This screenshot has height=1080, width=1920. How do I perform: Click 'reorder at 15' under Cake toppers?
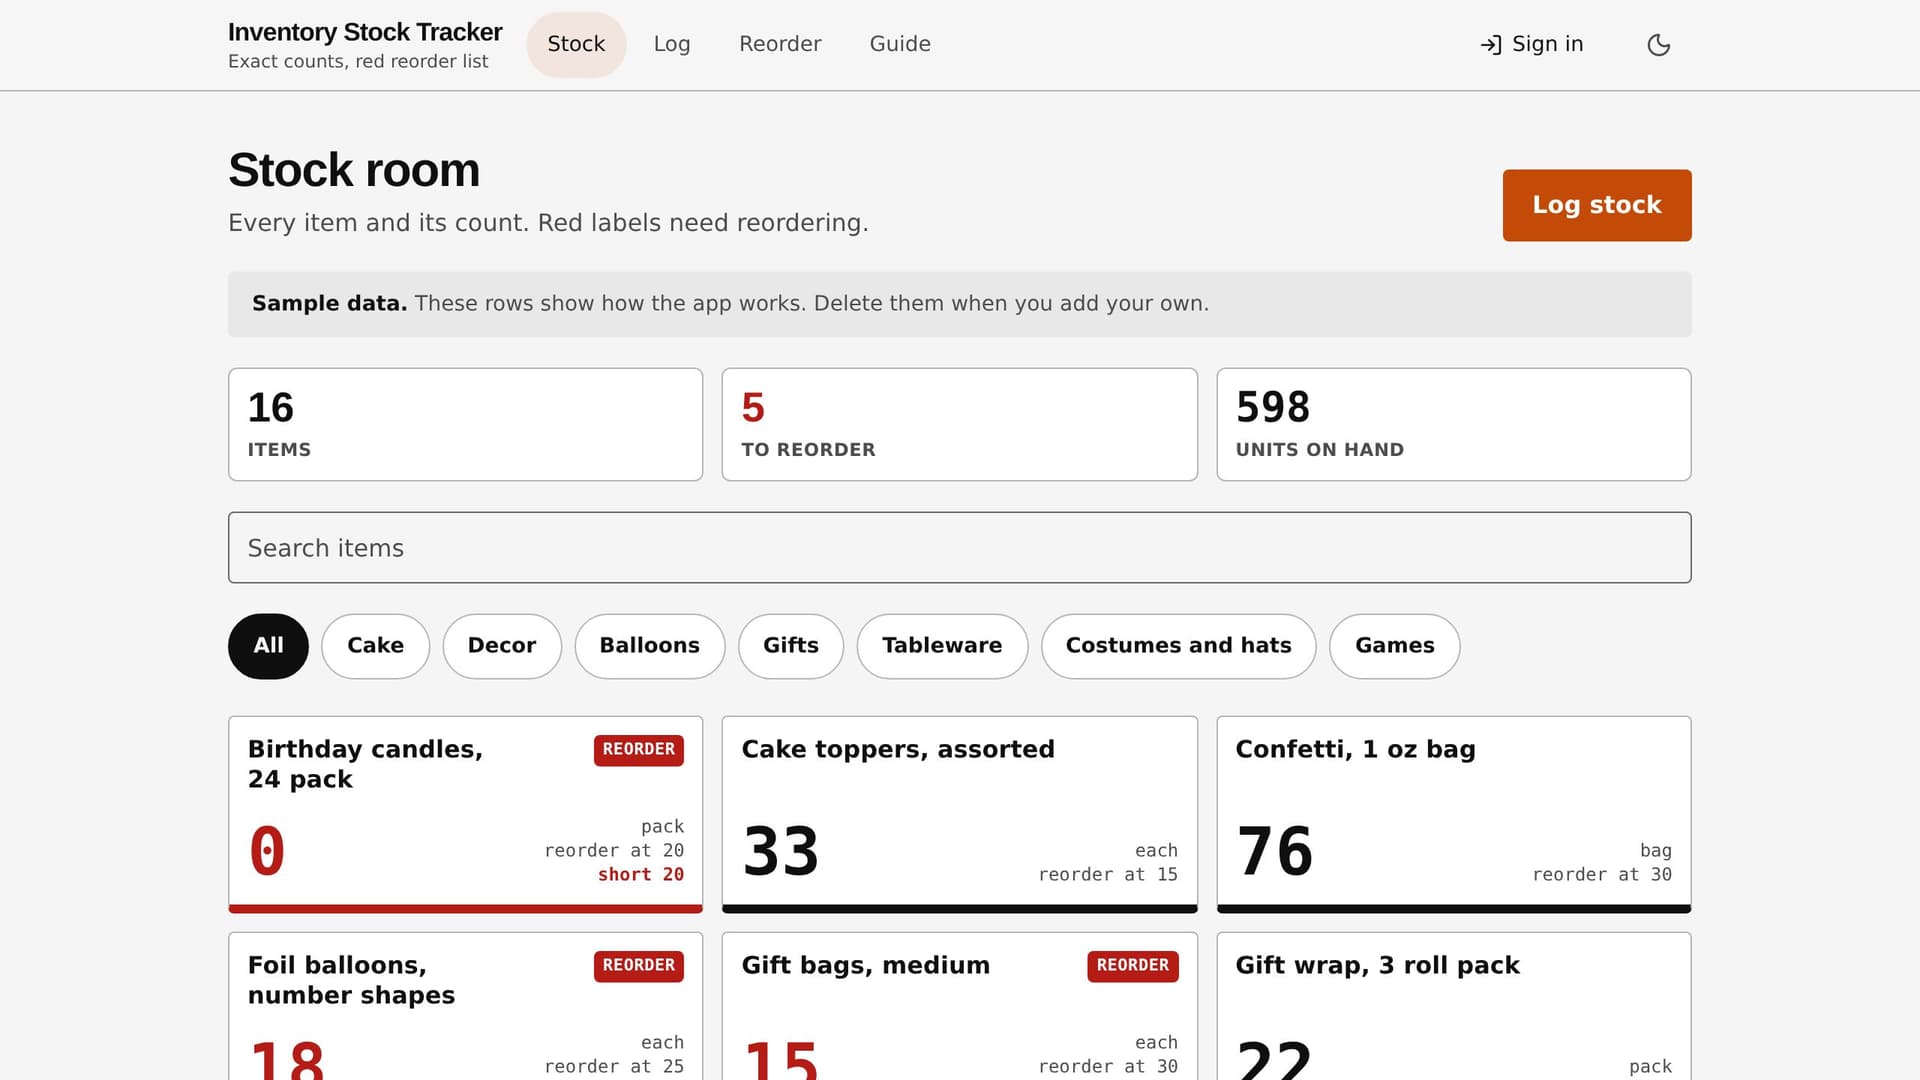click(1108, 875)
